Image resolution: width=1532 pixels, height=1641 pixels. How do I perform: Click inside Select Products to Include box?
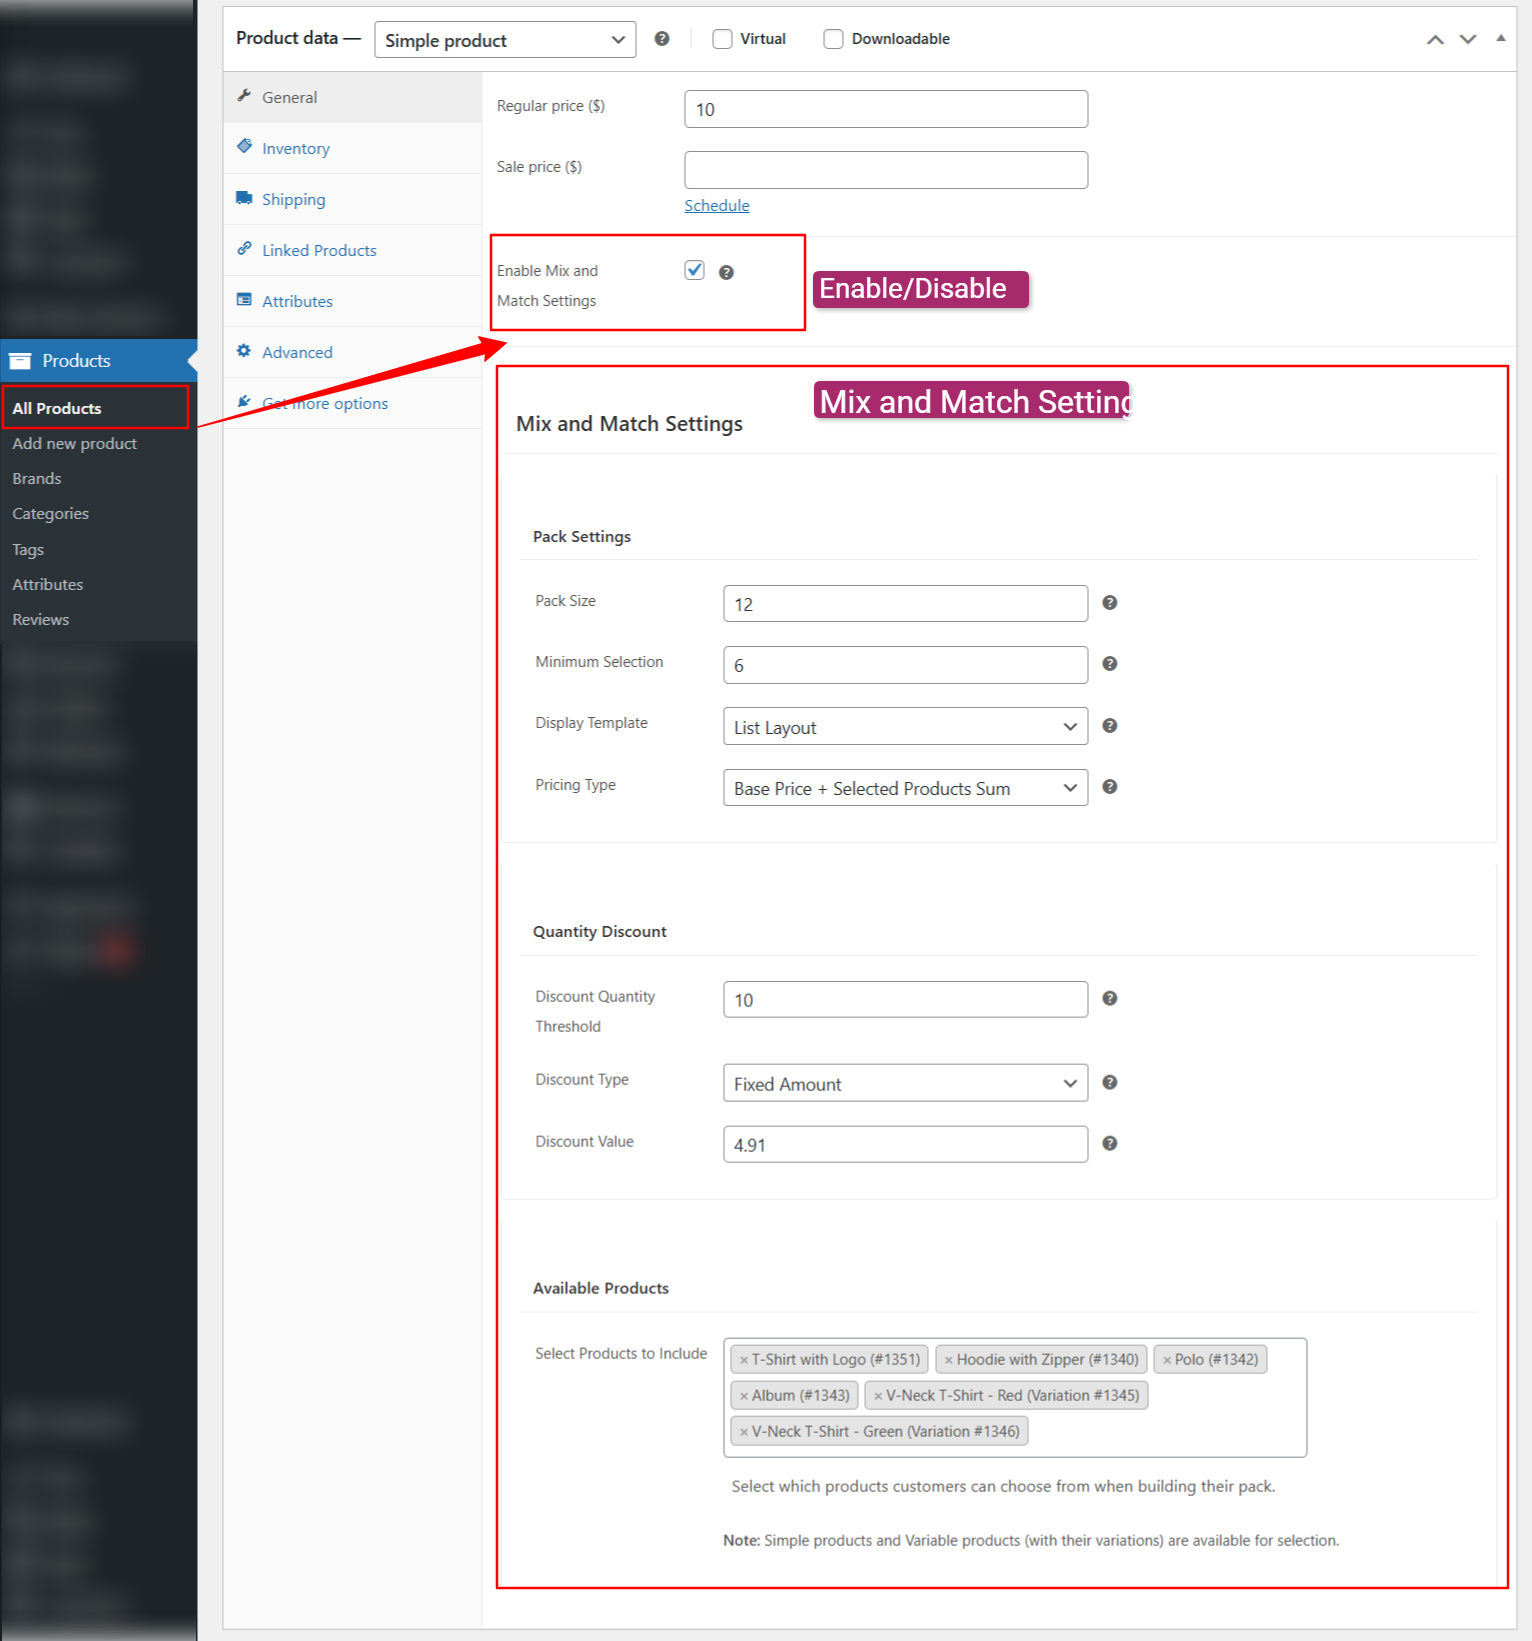1015,1397
